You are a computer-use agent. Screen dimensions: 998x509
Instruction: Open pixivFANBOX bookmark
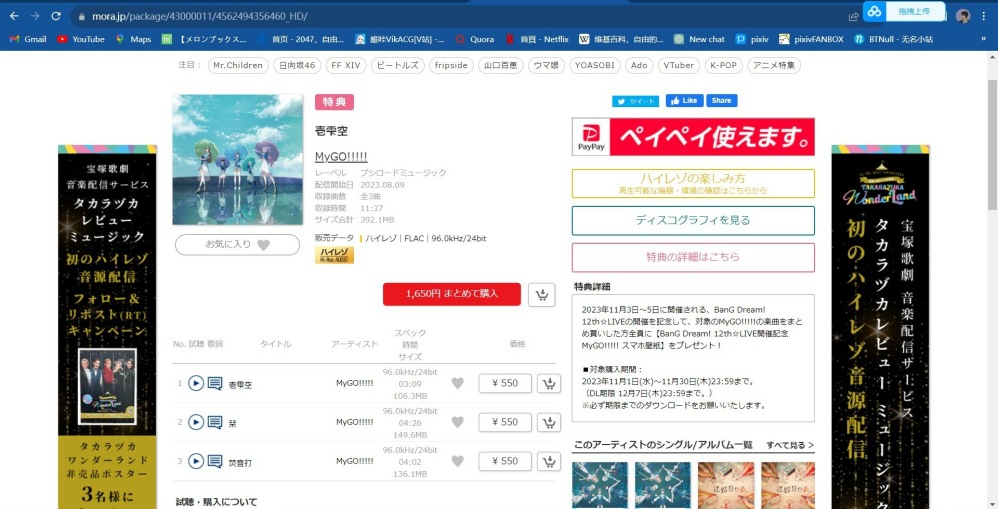pos(812,39)
